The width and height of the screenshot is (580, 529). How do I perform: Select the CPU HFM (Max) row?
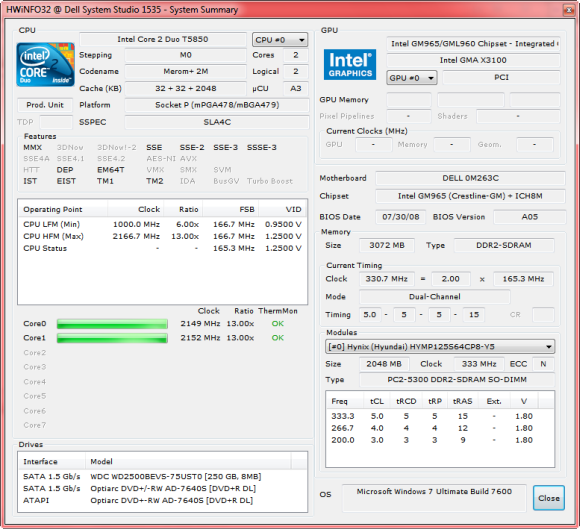162,236
